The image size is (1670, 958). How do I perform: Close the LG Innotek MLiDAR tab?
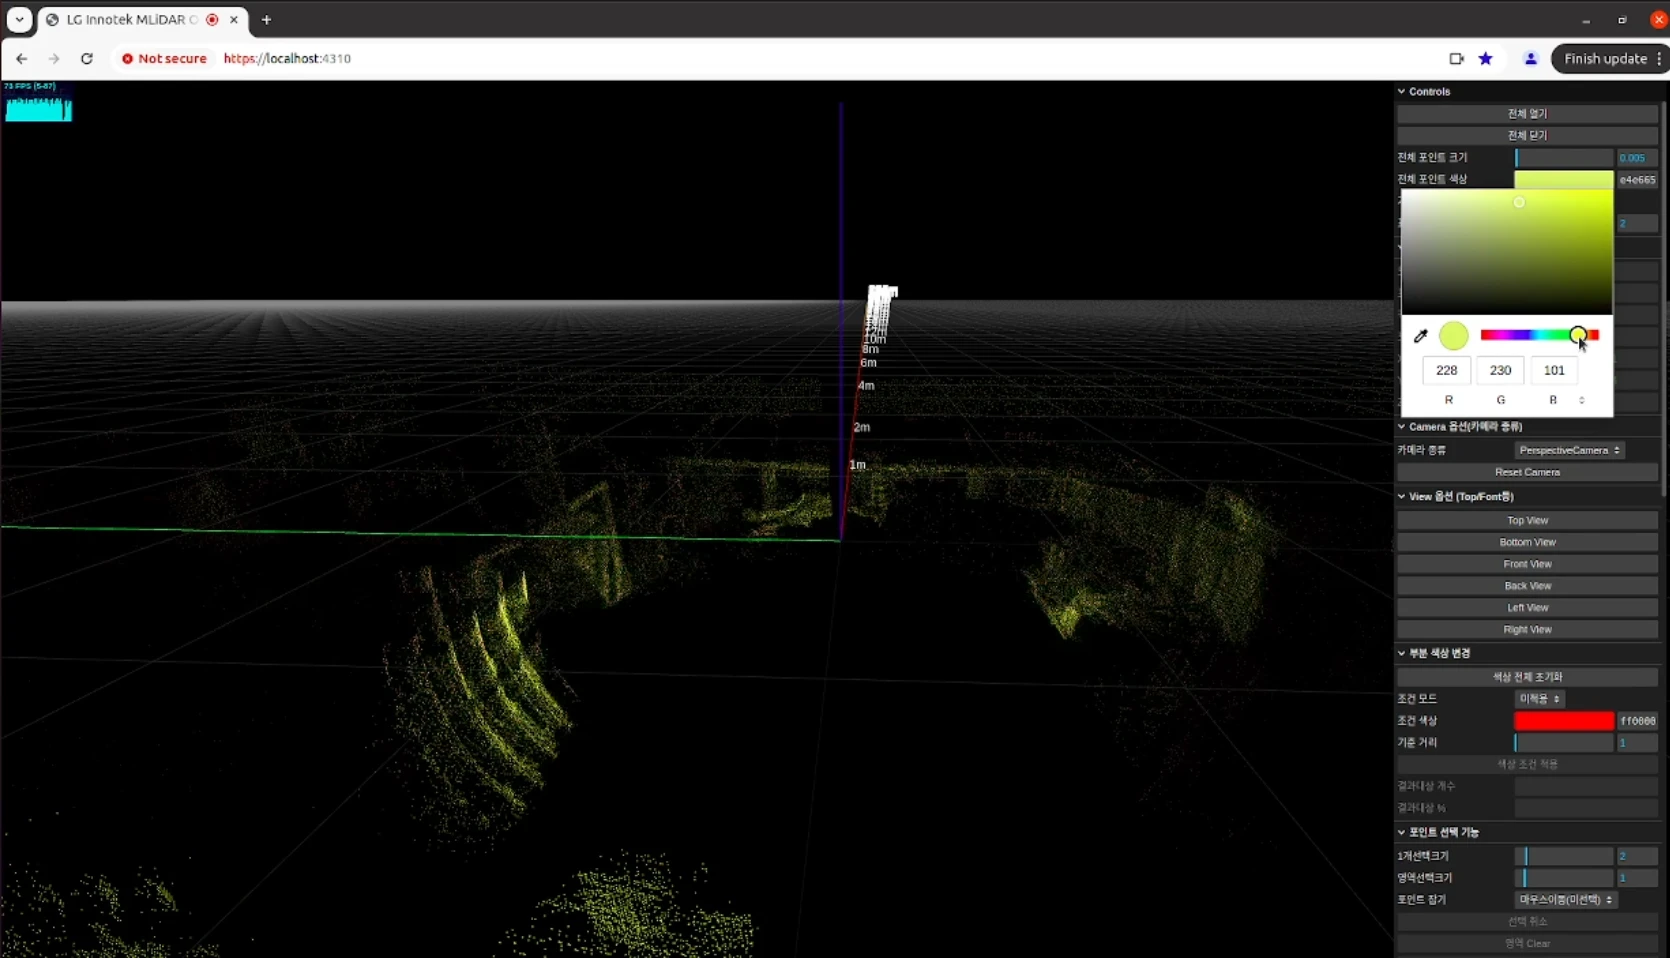234,20
